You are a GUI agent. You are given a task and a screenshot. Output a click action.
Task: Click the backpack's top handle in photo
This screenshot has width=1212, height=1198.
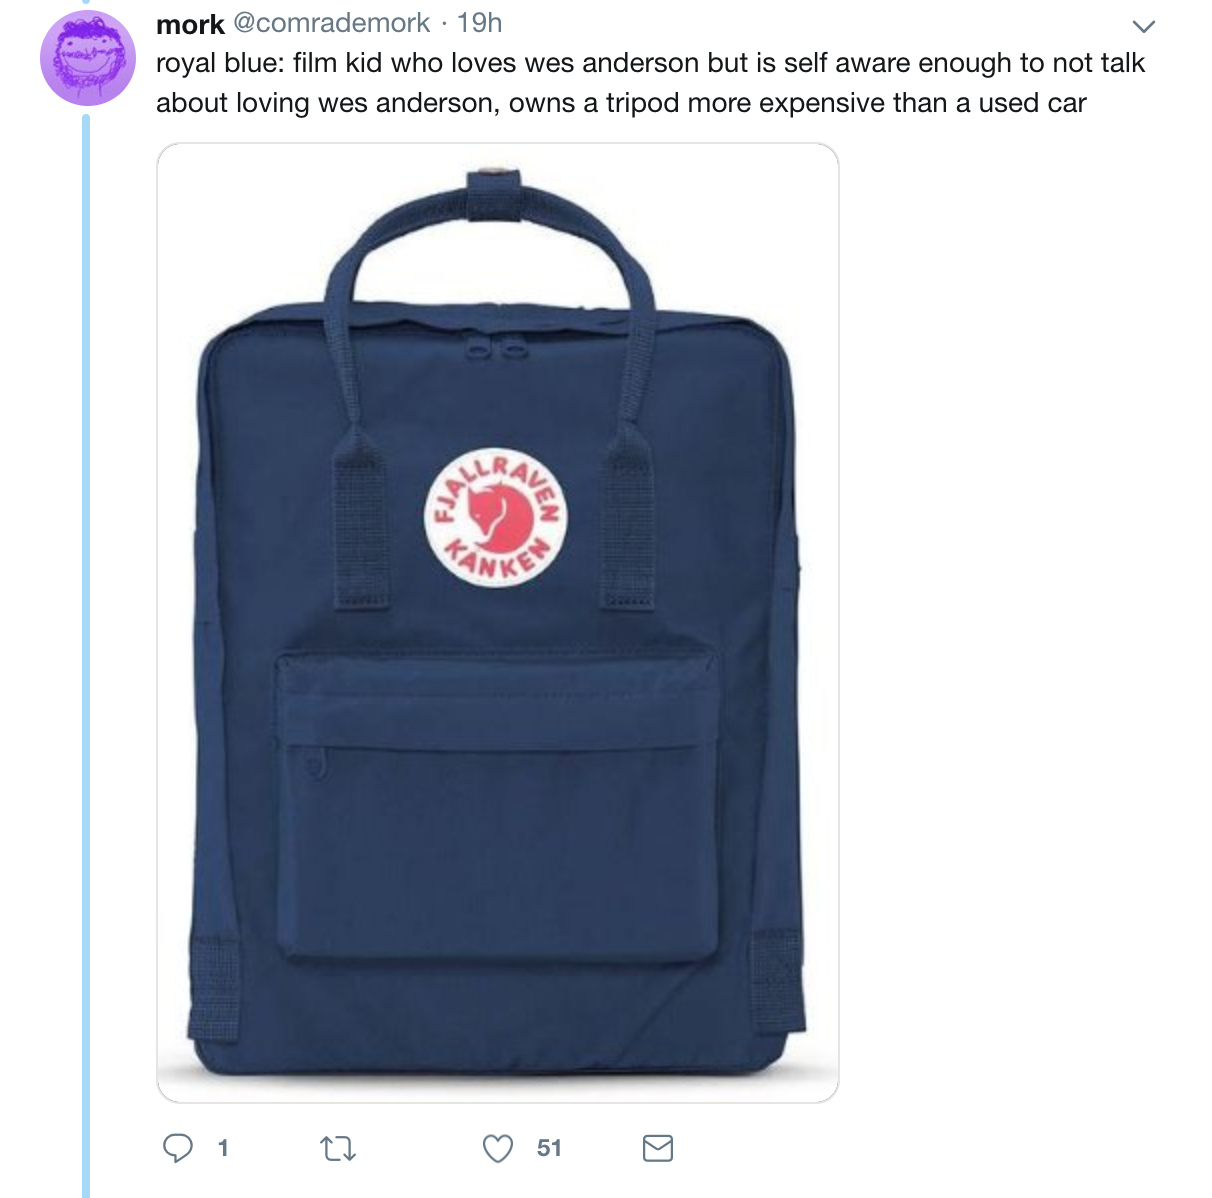point(492,240)
